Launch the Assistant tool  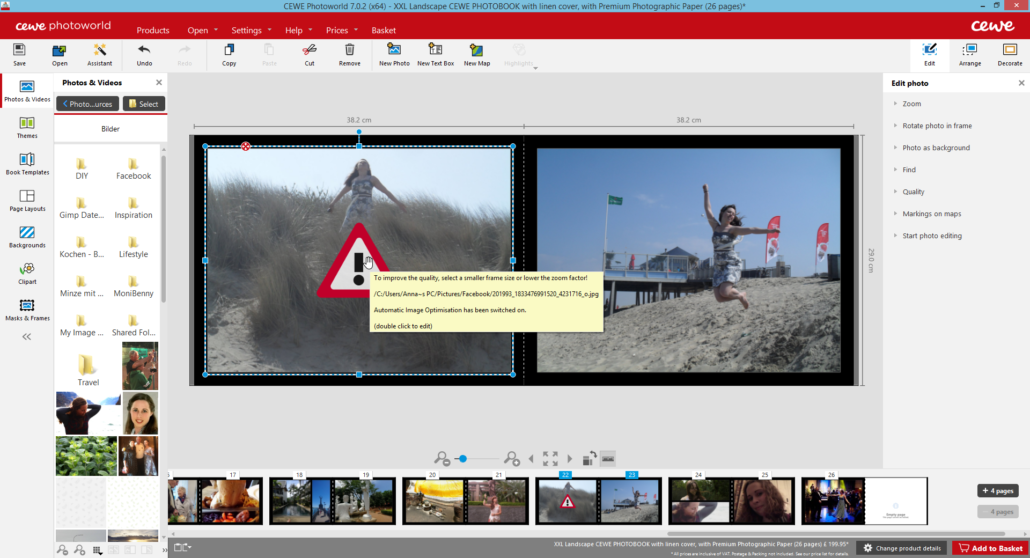click(100, 55)
